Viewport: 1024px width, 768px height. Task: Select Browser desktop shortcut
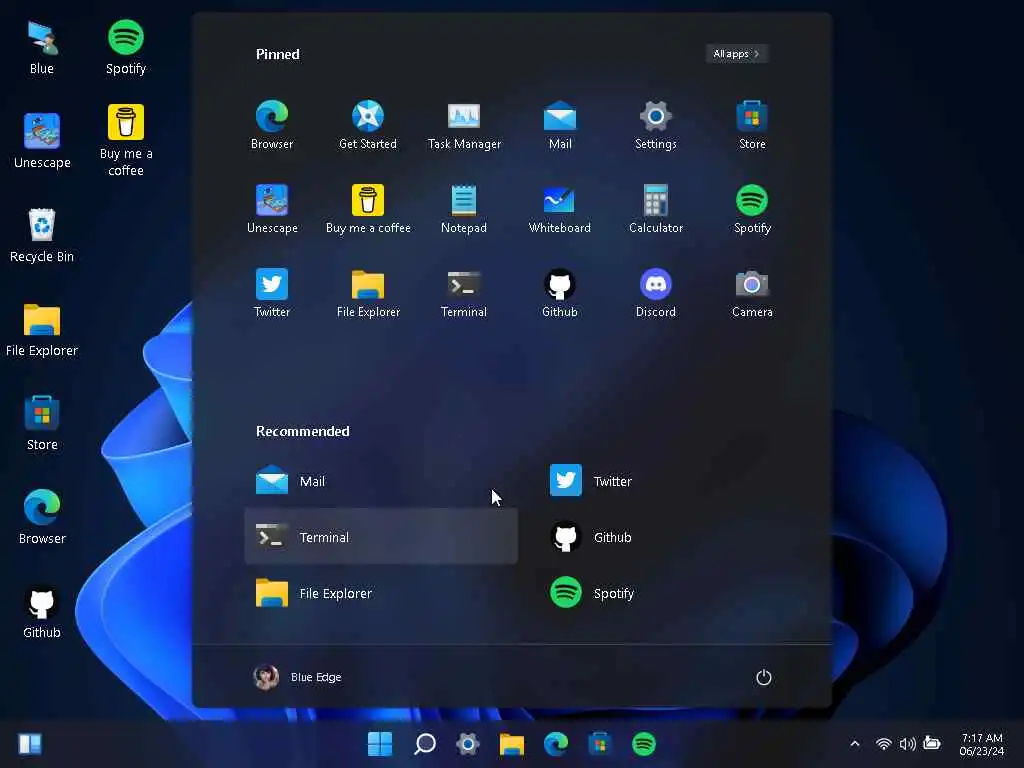coord(42,517)
